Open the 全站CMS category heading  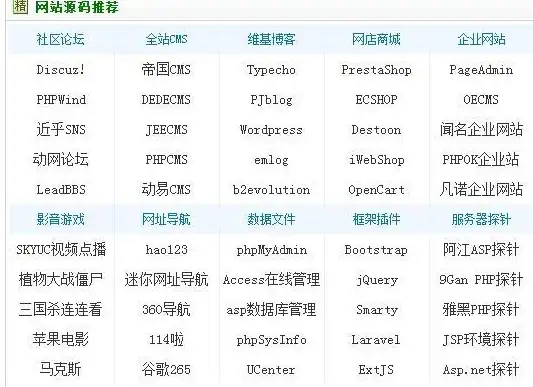(x=166, y=39)
